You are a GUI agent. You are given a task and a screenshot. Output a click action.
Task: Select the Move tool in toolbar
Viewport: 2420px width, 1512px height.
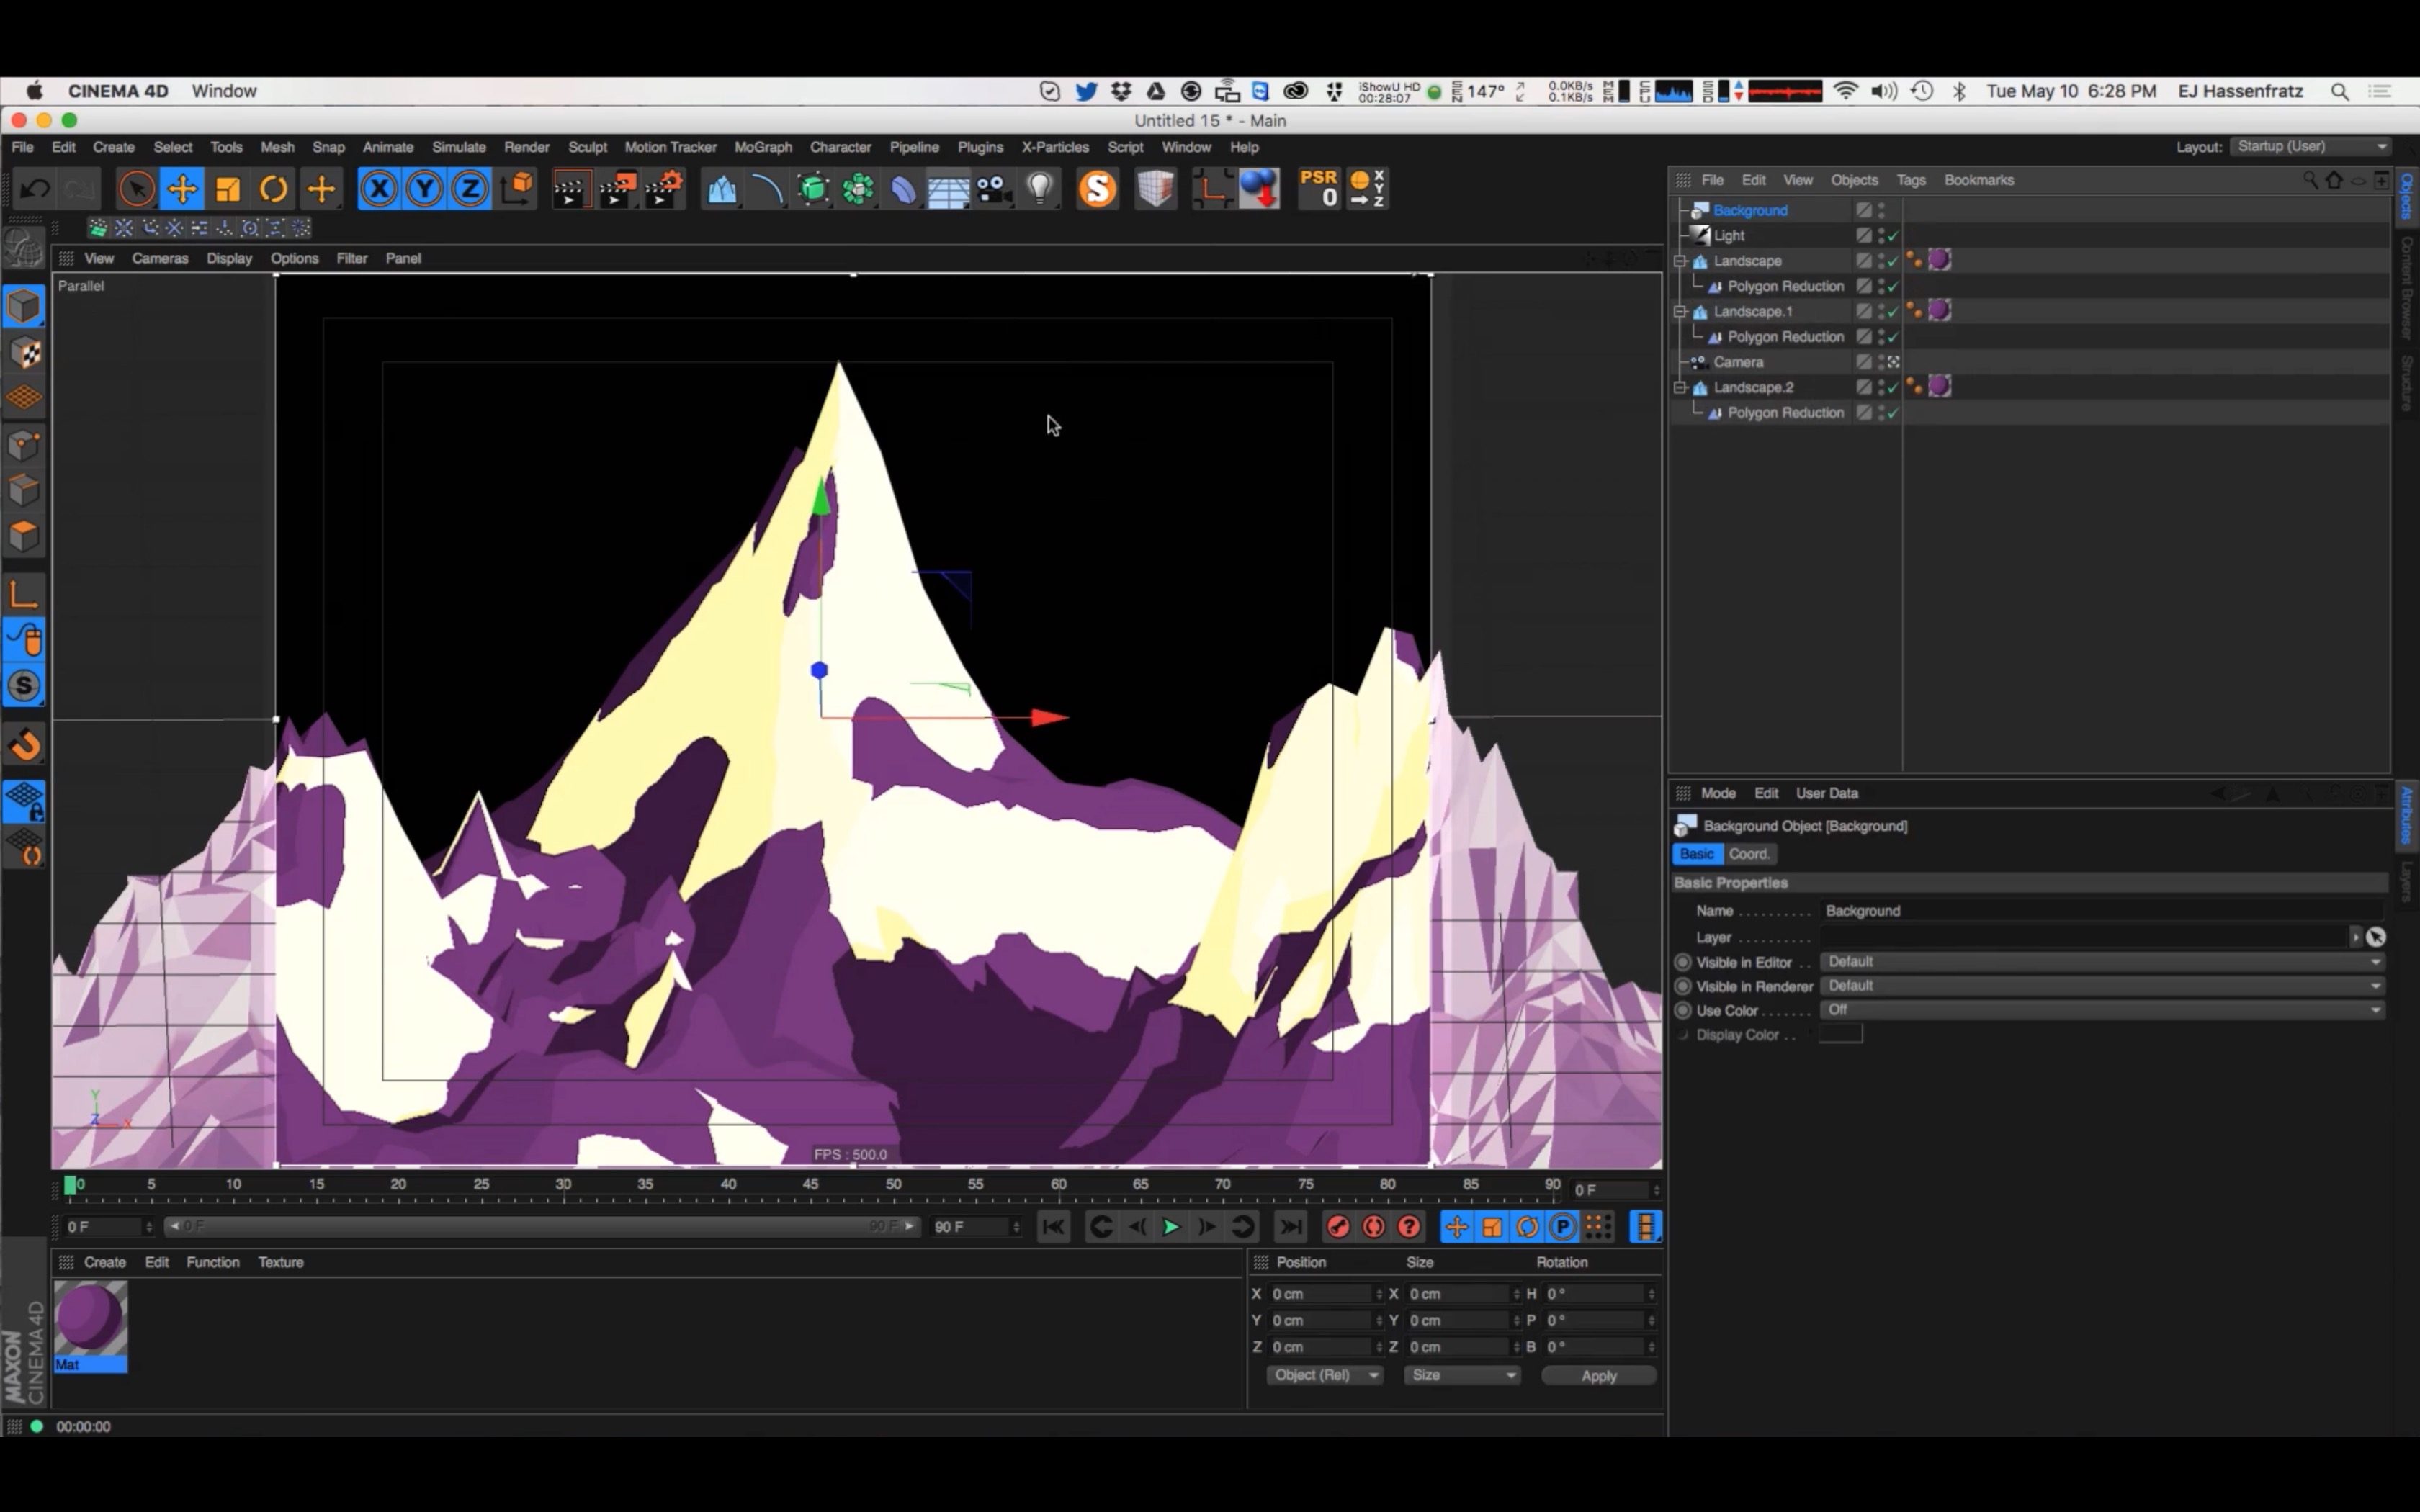pyautogui.click(x=182, y=189)
